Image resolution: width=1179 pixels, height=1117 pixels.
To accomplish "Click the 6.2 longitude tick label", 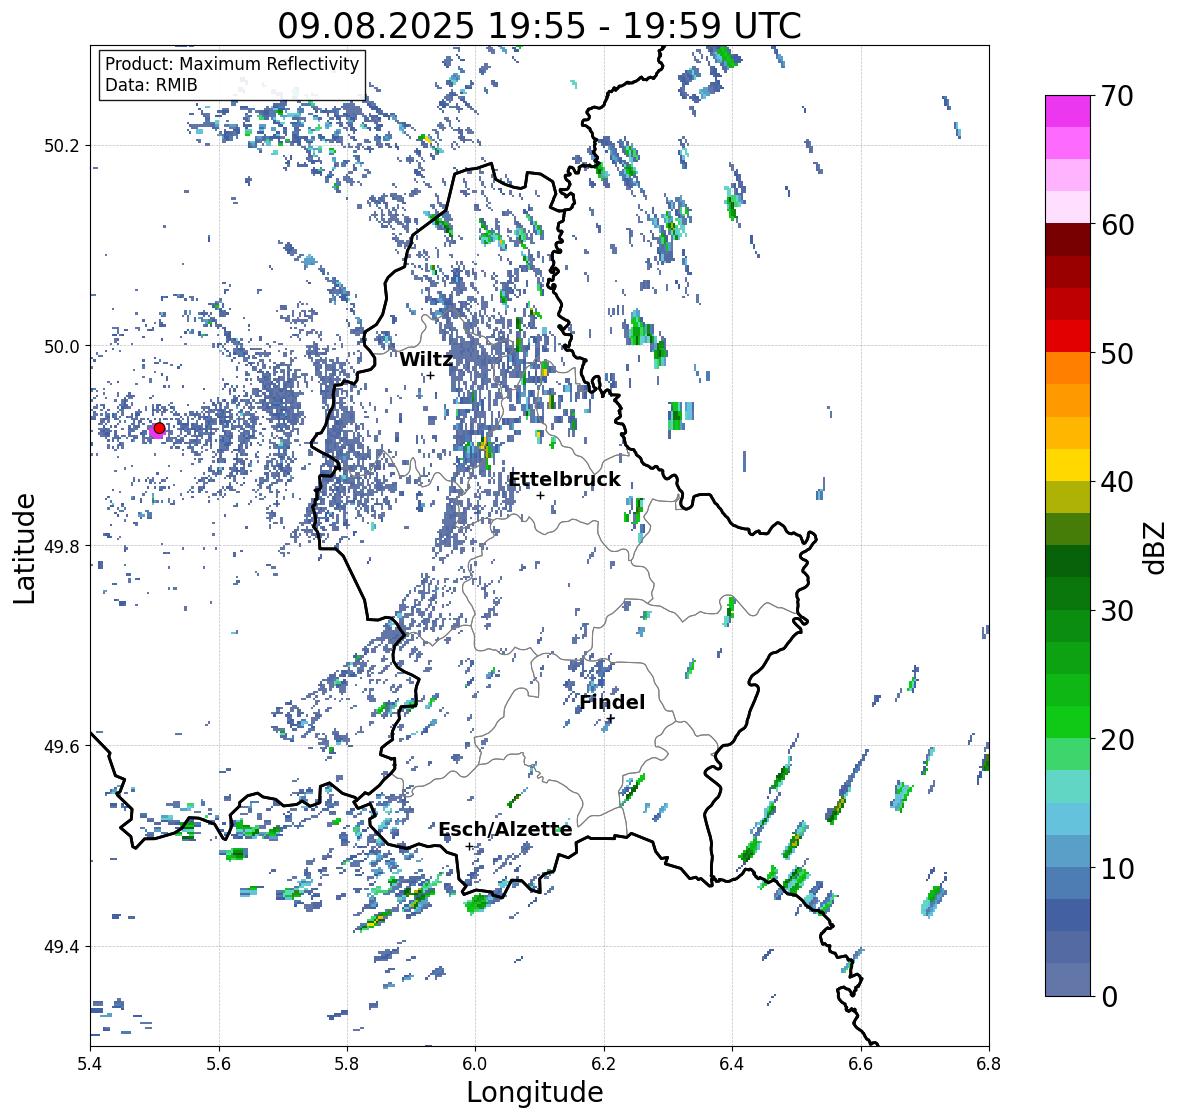I will coord(604,1064).
